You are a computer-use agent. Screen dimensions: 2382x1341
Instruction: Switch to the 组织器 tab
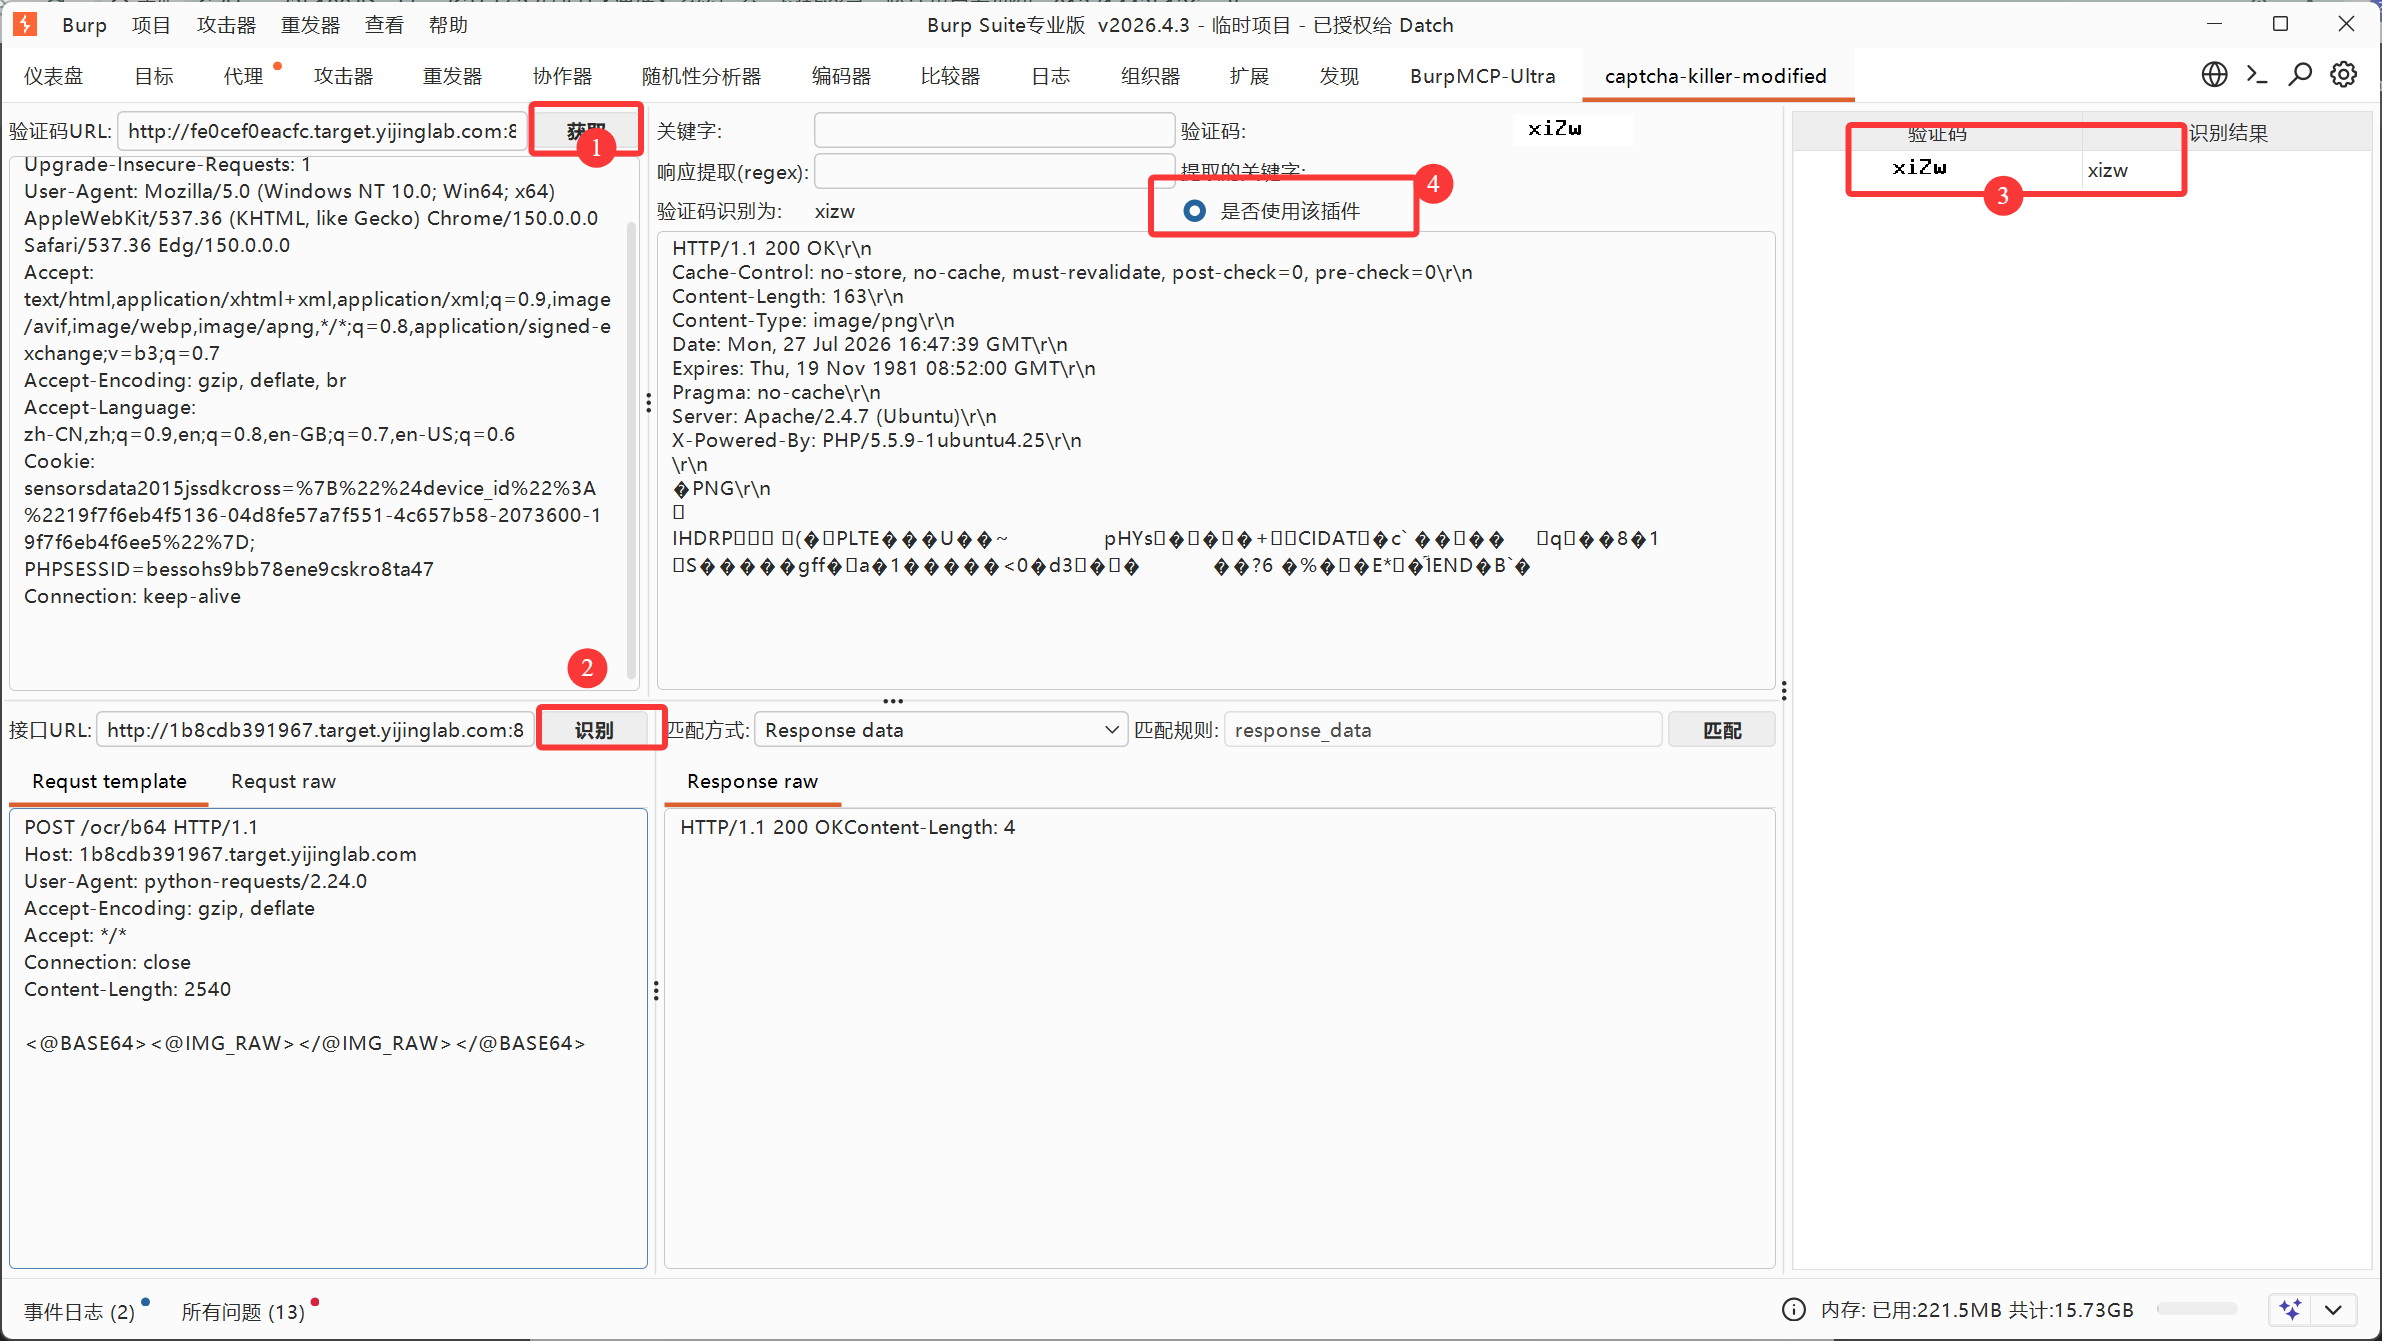[x=1150, y=76]
